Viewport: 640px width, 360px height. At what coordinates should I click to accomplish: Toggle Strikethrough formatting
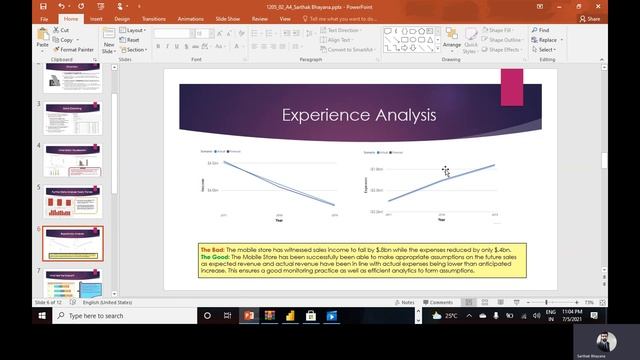[196, 47]
